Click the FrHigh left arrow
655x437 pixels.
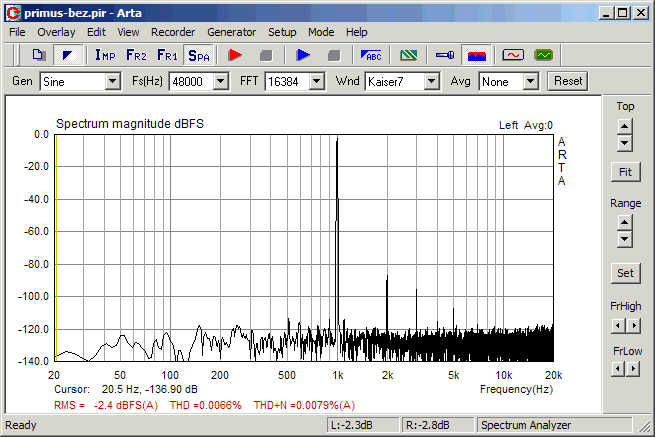point(618,325)
